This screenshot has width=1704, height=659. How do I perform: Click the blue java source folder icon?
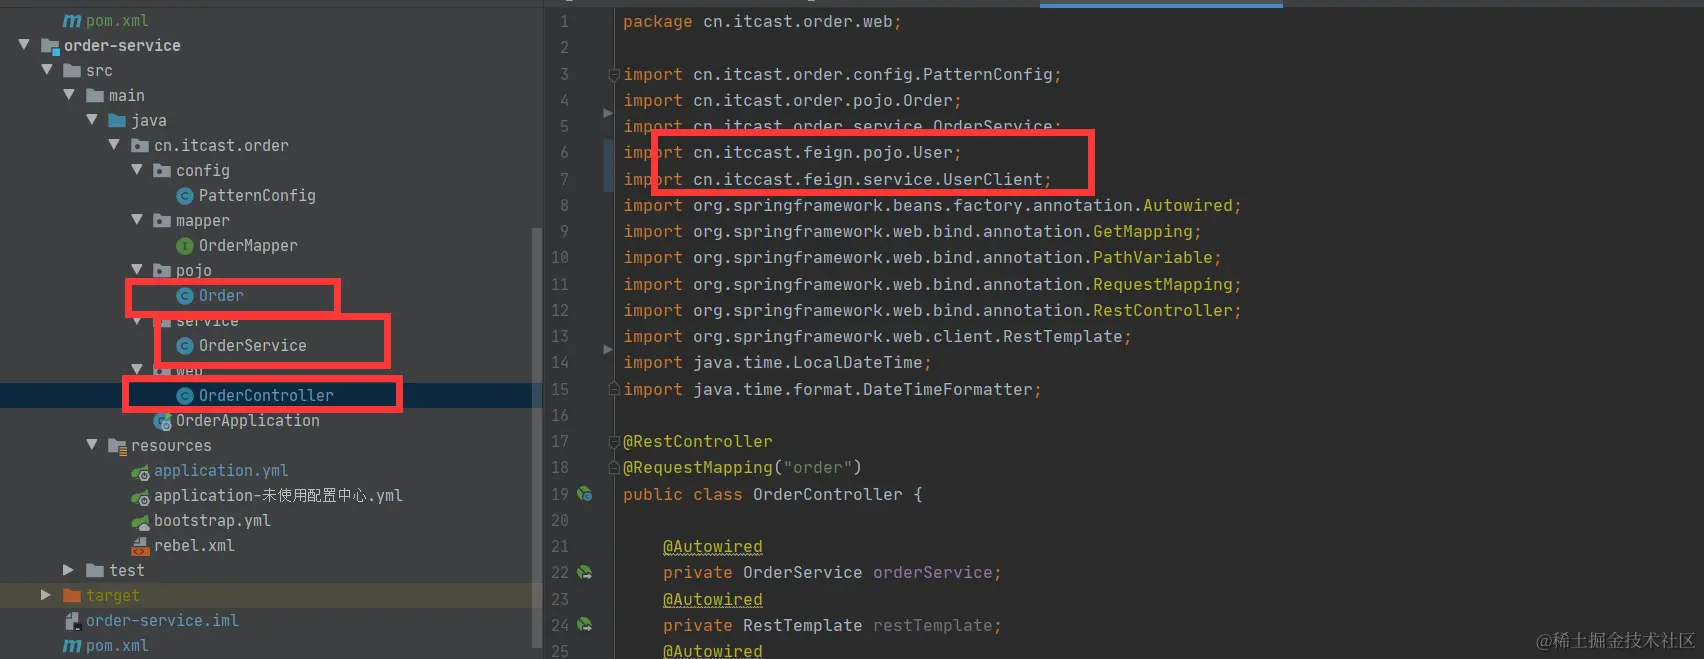(x=117, y=121)
